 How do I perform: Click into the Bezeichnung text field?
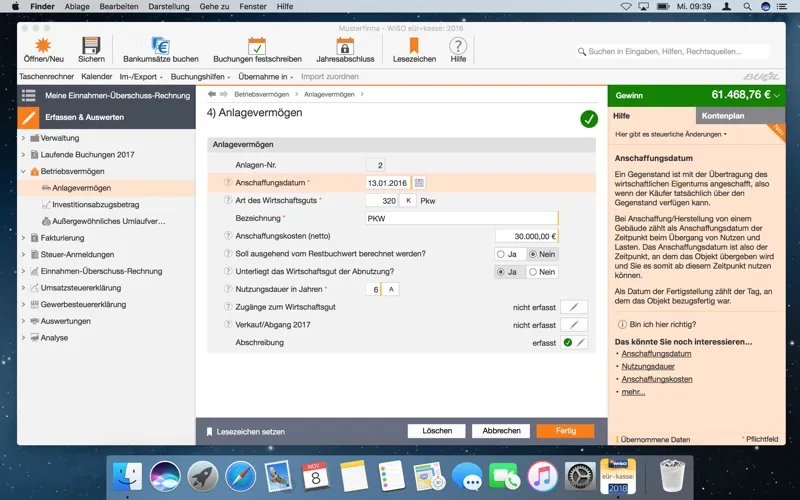click(462, 218)
